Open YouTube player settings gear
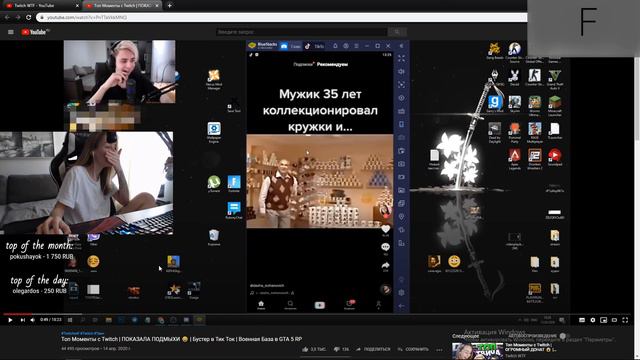The image size is (640, 360). [x=593, y=320]
